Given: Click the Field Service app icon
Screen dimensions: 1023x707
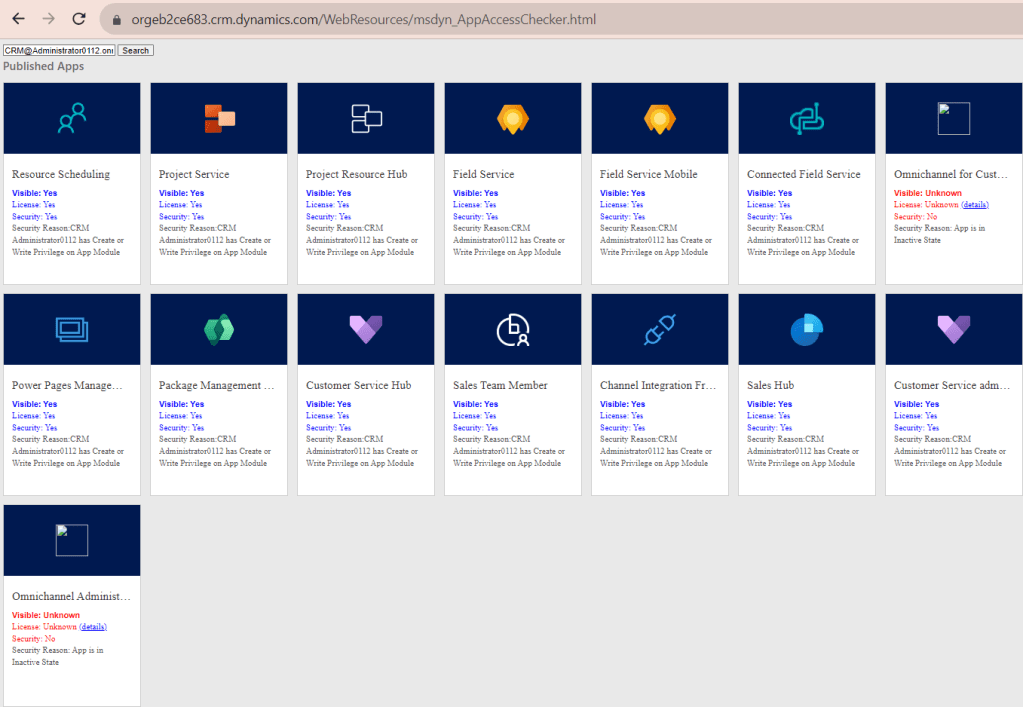Looking at the screenshot, I should [x=513, y=118].
